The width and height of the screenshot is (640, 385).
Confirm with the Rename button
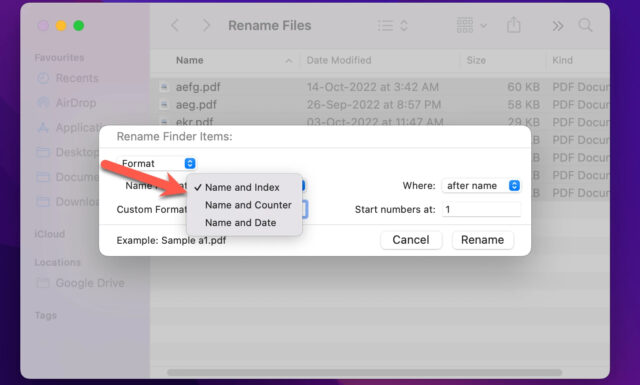pyautogui.click(x=482, y=240)
